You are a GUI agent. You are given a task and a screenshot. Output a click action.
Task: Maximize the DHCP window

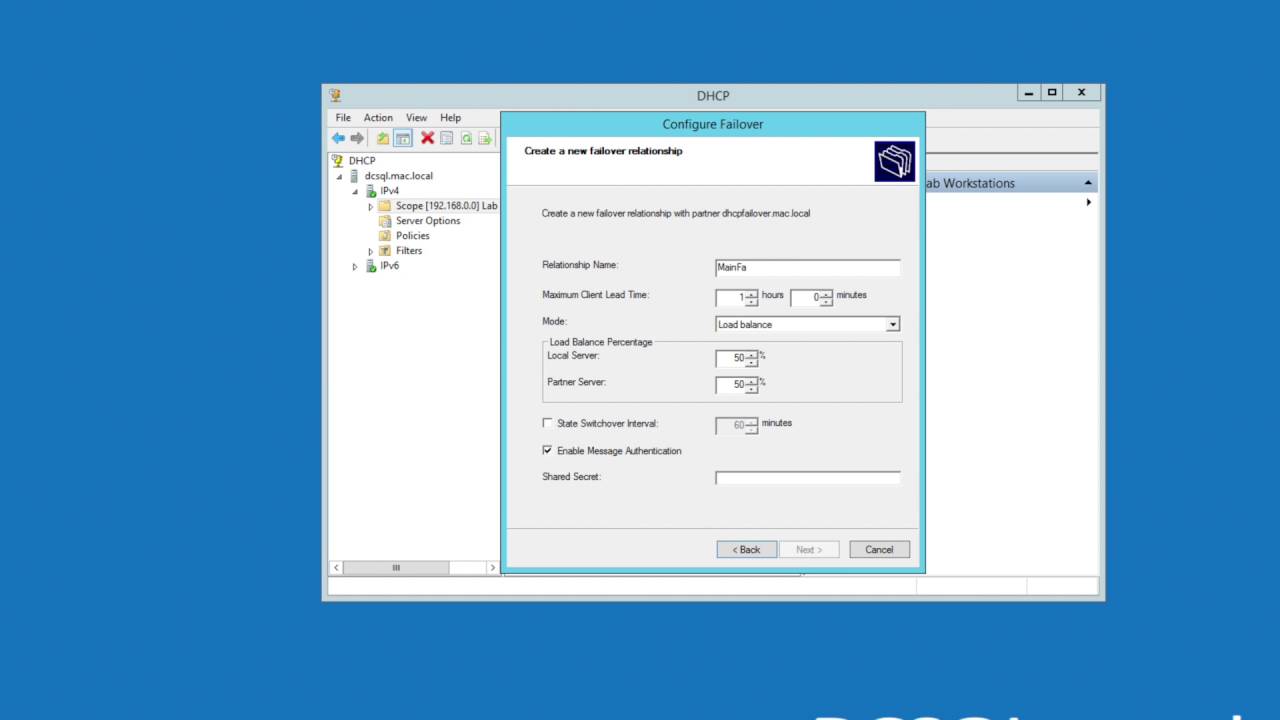[1052, 93]
